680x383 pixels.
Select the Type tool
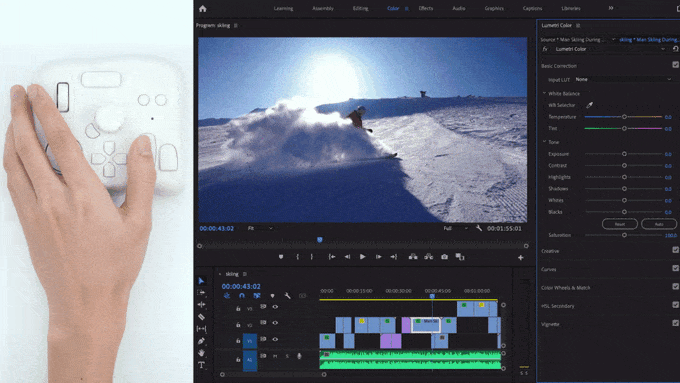click(x=201, y=365)
